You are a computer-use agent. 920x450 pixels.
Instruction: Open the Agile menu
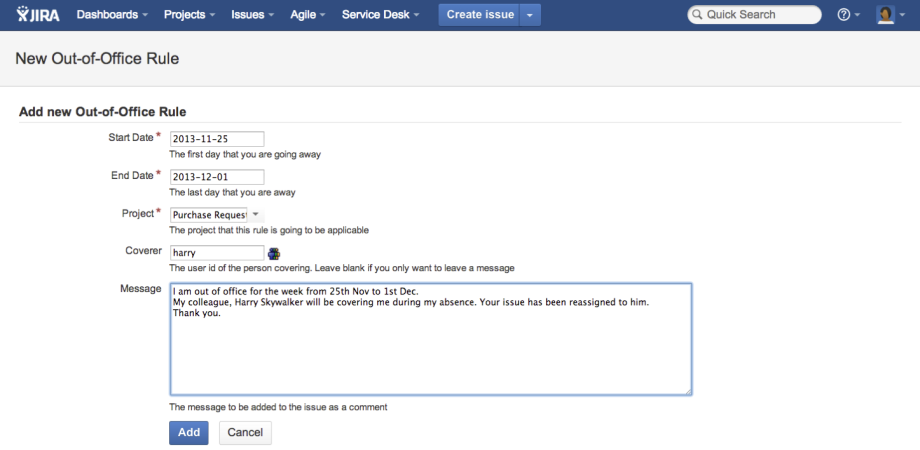pyautogui.click(x=309, y=15)
